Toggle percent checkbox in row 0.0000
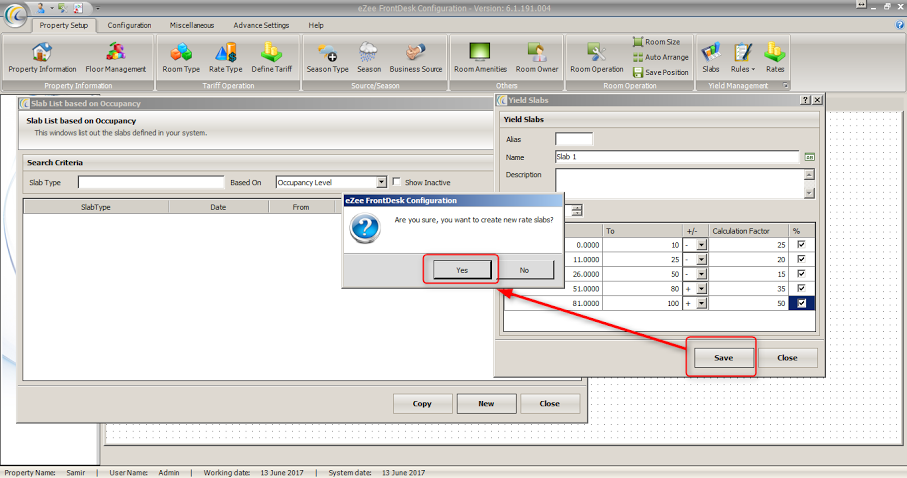This screenshot has height=478, width=907. 801,244
